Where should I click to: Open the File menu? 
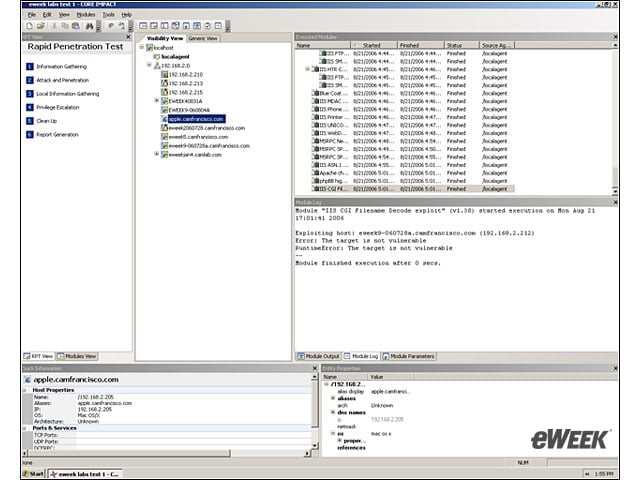pyautogui.click(x=32, y=15)
